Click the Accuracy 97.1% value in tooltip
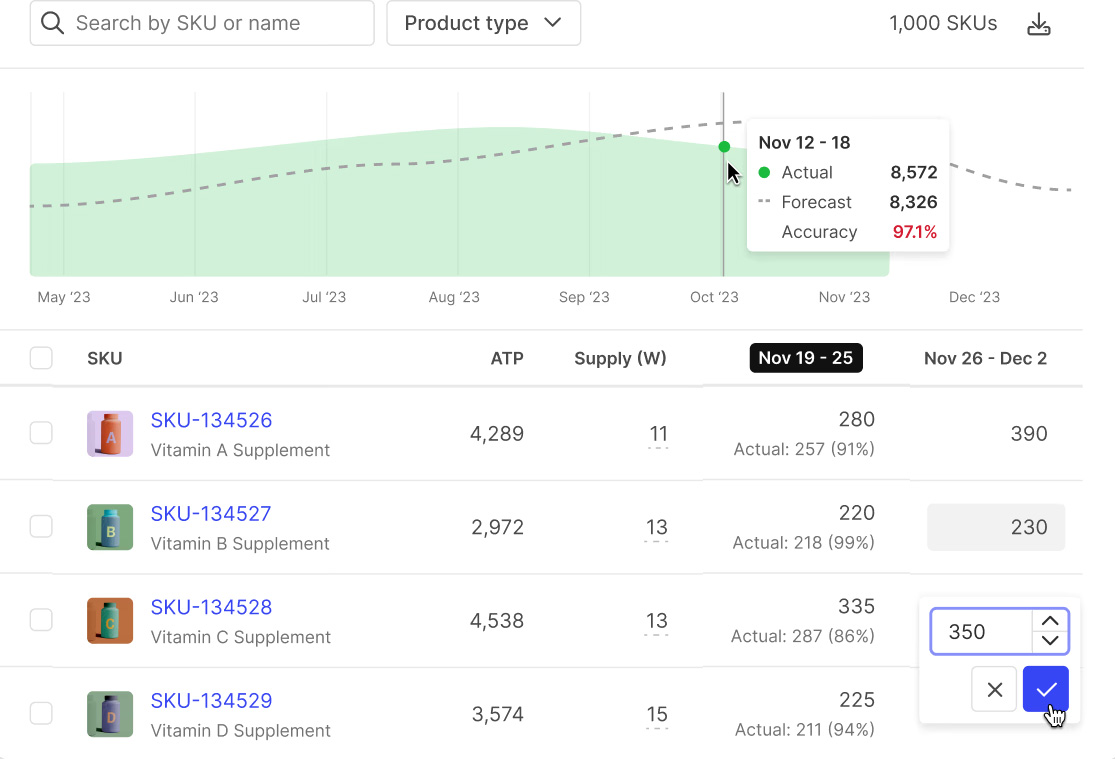The image size is (1115, 759). coord(914,232)
